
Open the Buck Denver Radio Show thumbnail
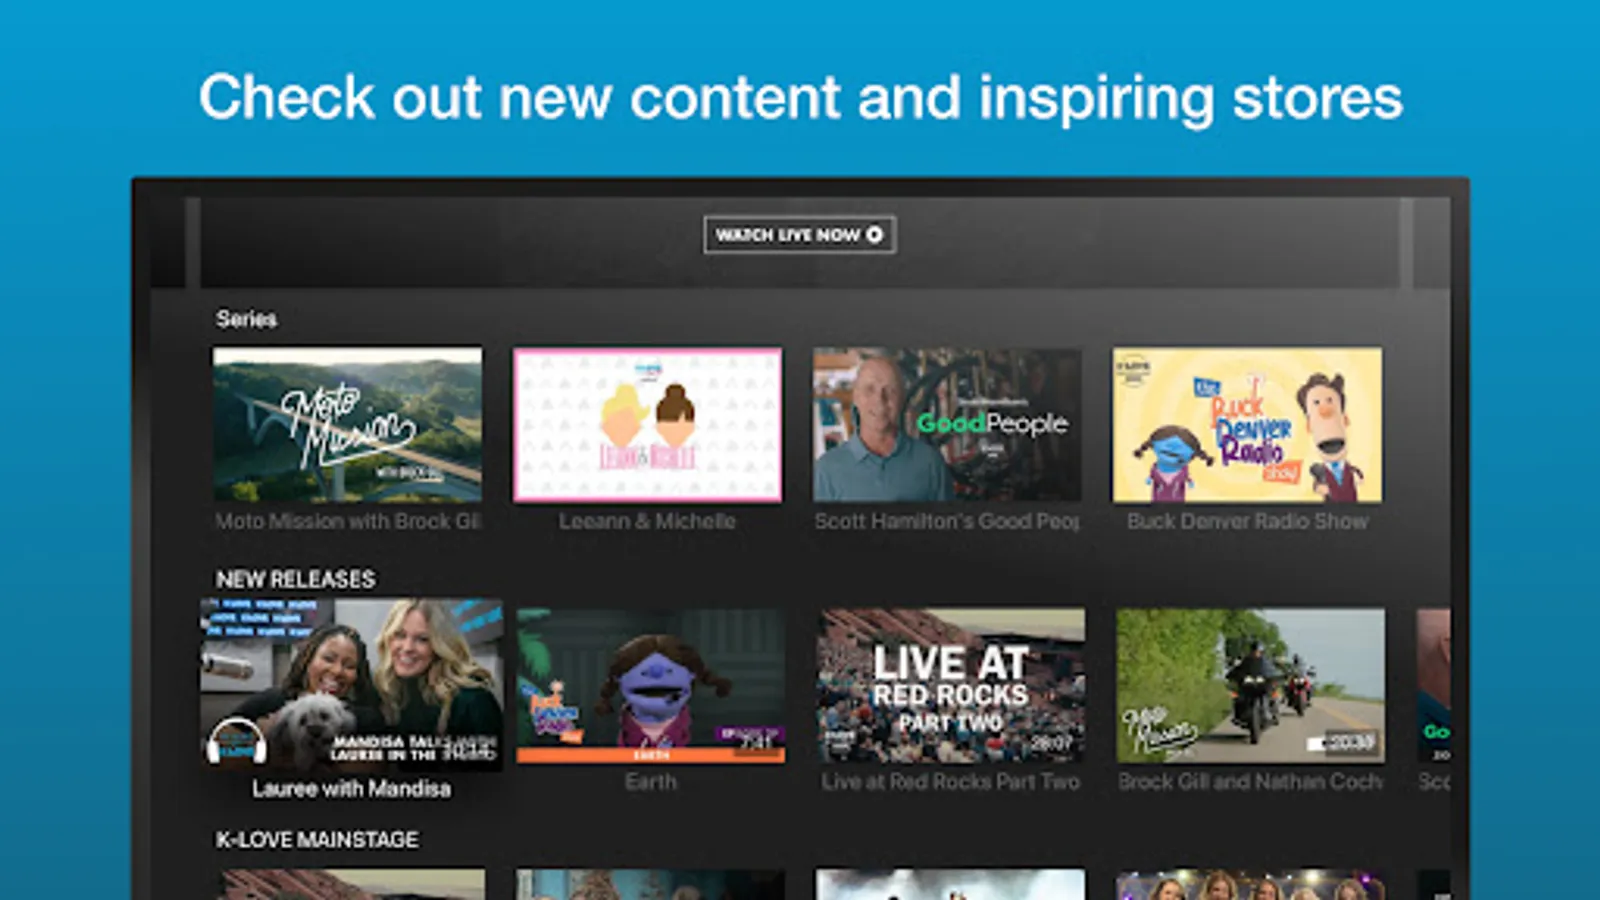[1247, 424]
